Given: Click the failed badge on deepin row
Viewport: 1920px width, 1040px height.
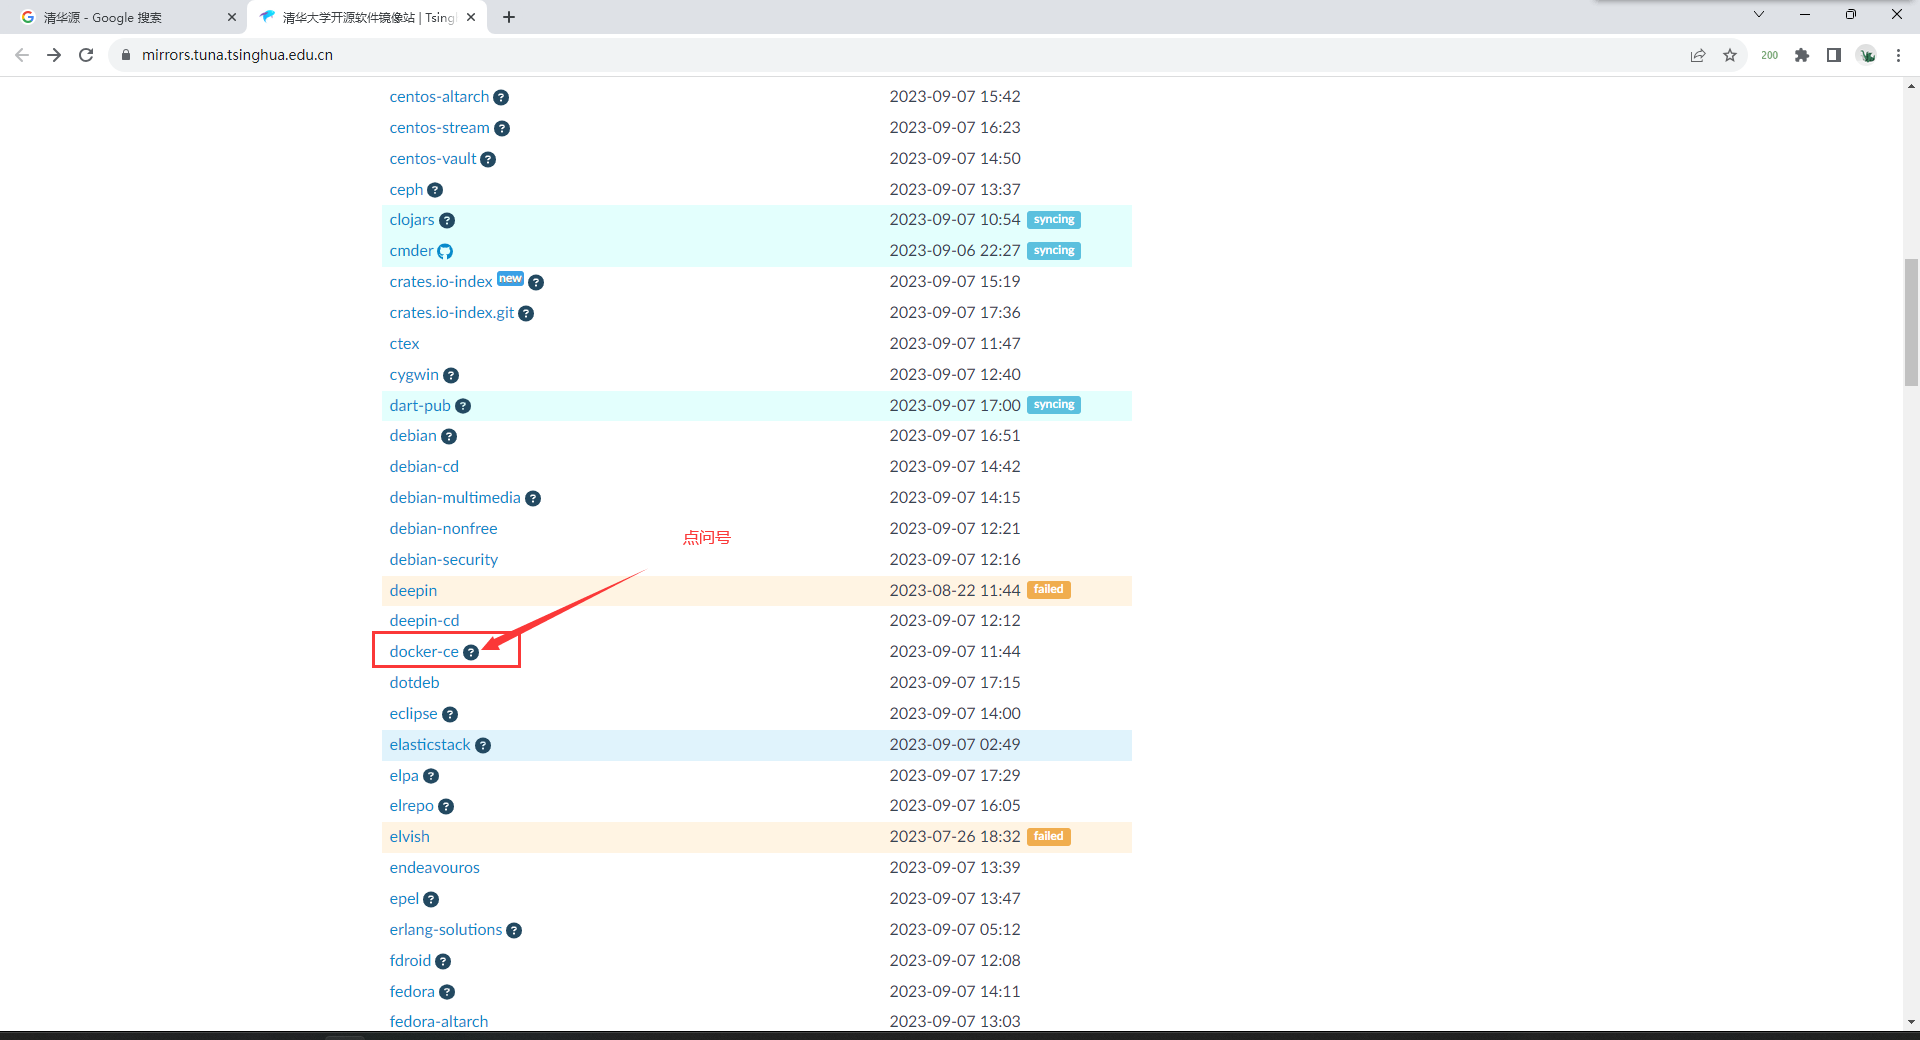Looking at the screenshot, I should [1048, 590].
